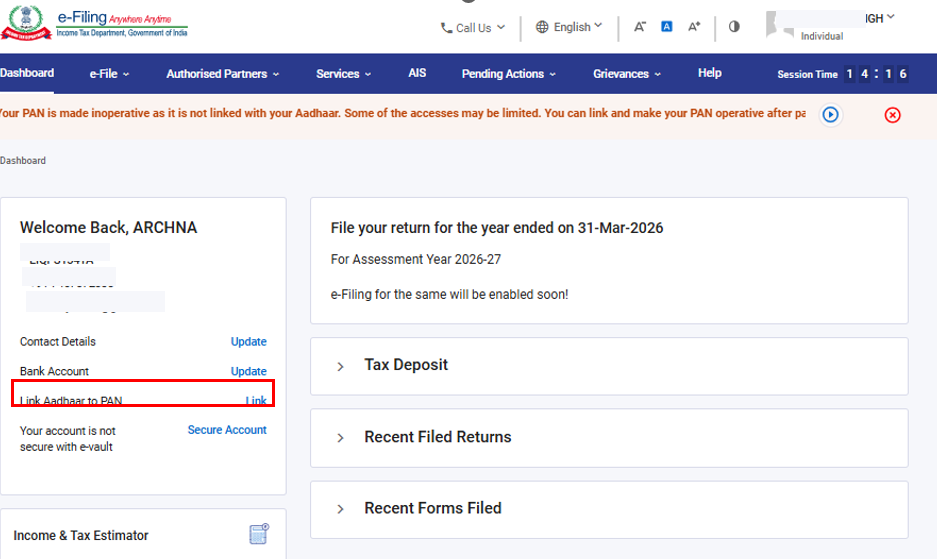The height and width of the screenshot is (559, 937).
Task: Click 'For Assessment Year 2026-27' text
Action: [415, 259]
